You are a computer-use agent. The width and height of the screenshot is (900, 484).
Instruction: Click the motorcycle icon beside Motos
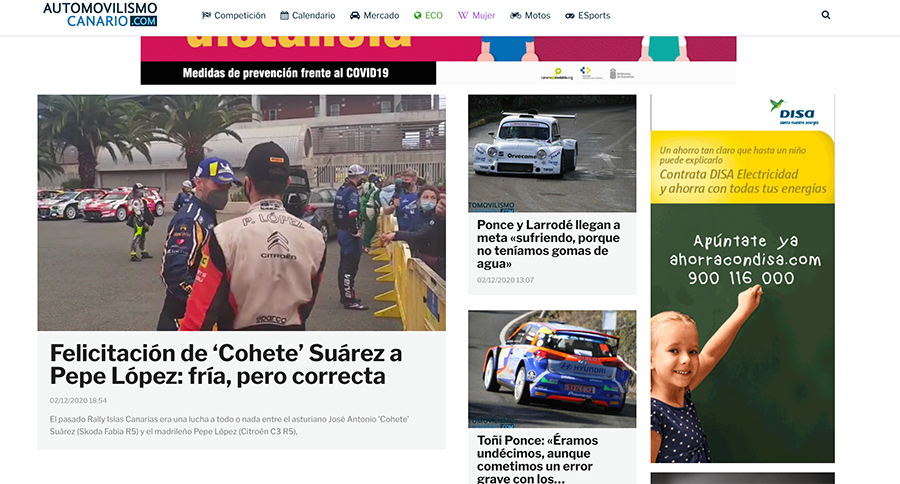coord(515,16)
